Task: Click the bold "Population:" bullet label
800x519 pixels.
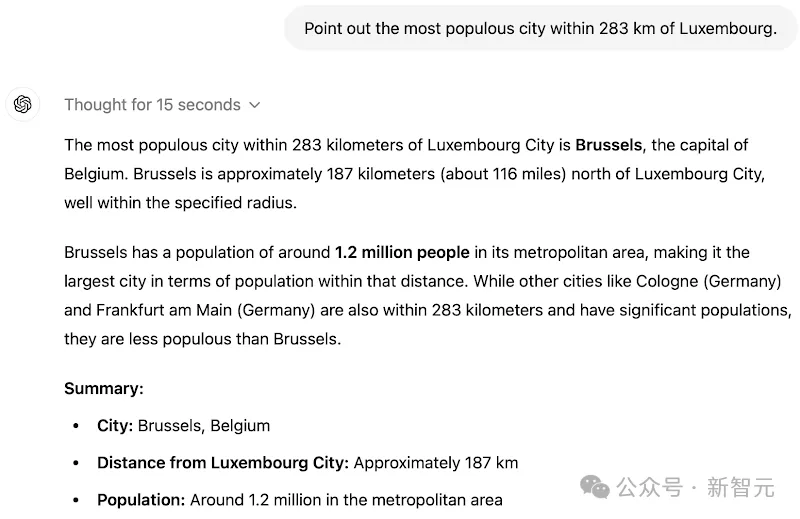Action: click(141, 500)
